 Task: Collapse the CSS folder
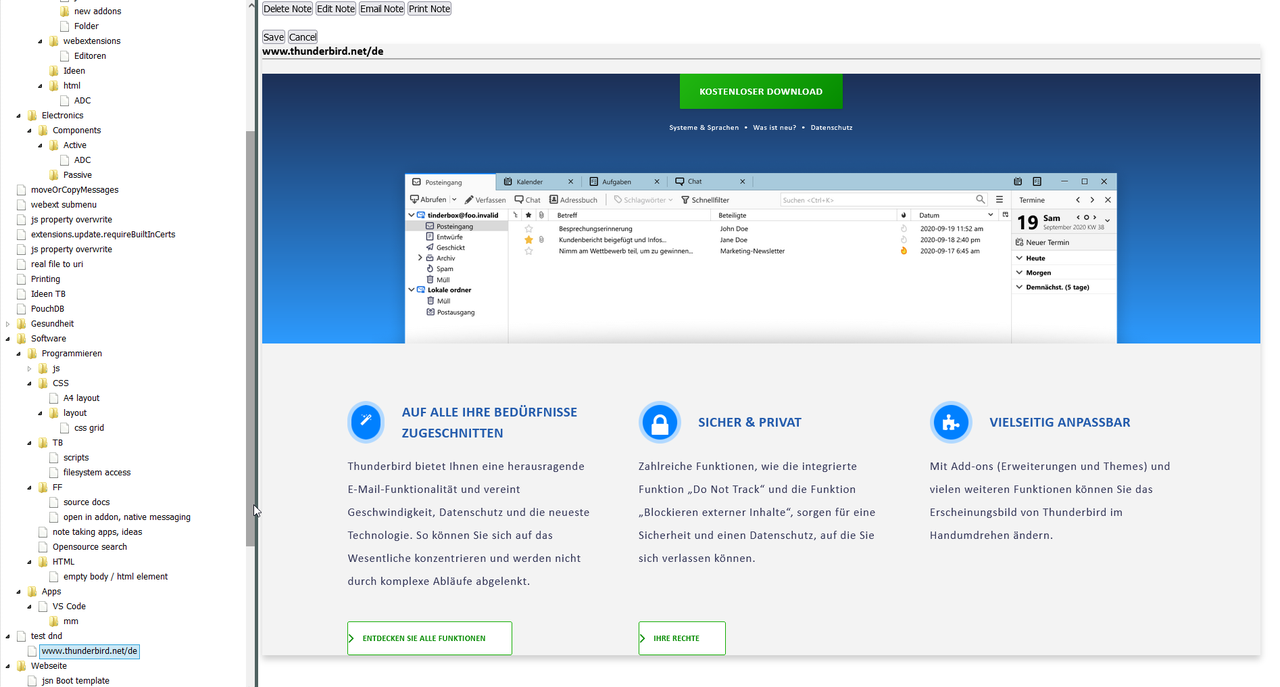click(30, 383)
